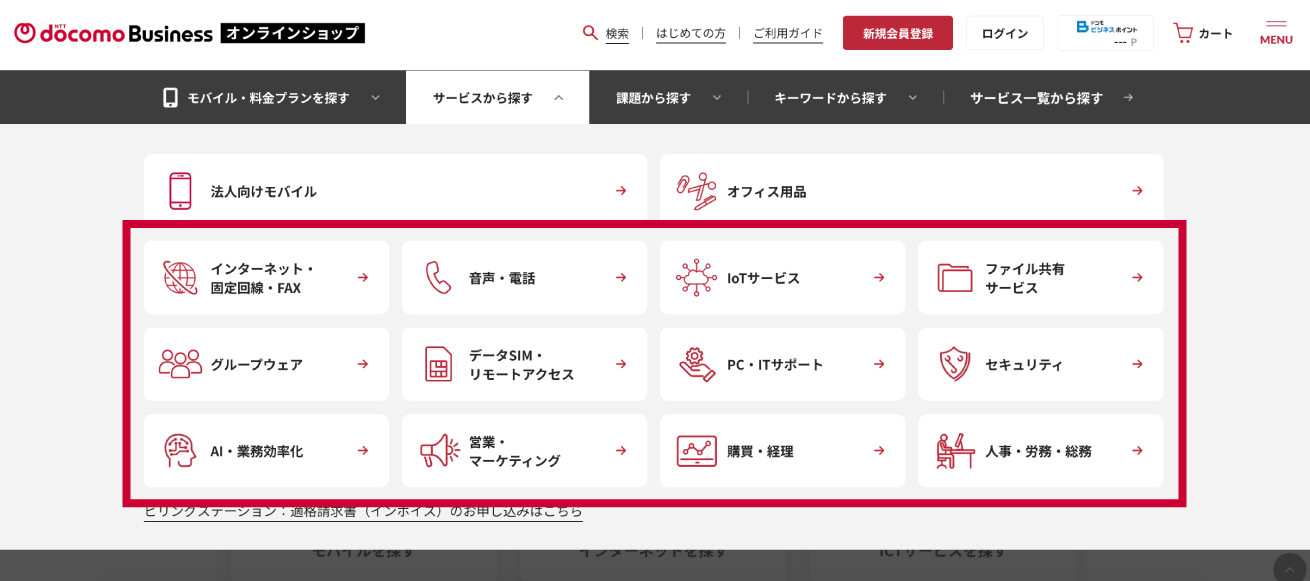Click the globe icon for インターネット・固定回線・FAX

(x=180, y=278)
